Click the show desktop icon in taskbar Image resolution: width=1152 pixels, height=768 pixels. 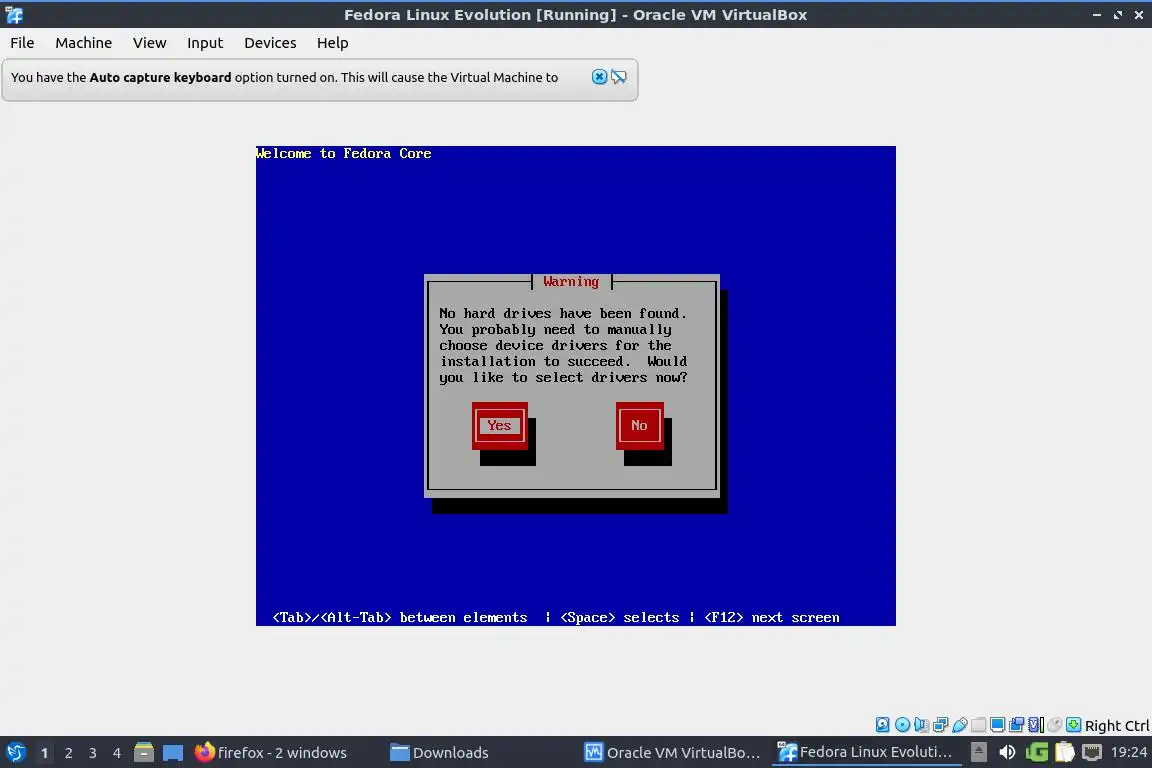[x=173, y=753]
